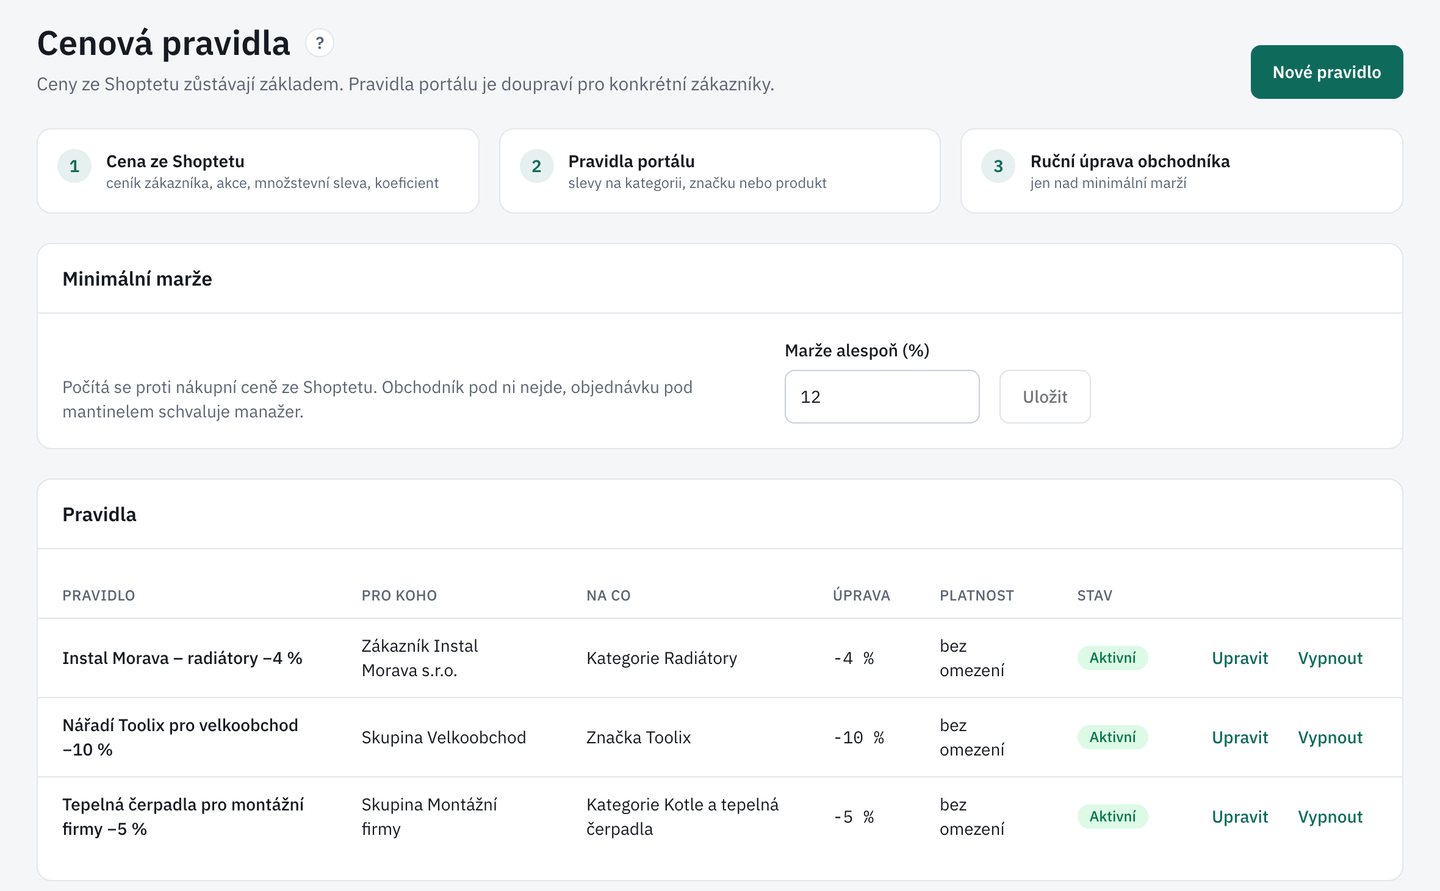This screenshot has width=1440, height=891.
Task: Click the help question mark icon
Action: coord(319,43)
